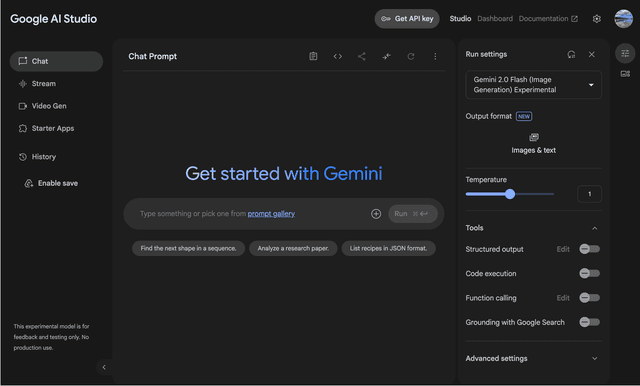Image resolution: width=640 pixels, height=386 pixels.
Task: Click the Images & text output icon
Action: (534, 137)
